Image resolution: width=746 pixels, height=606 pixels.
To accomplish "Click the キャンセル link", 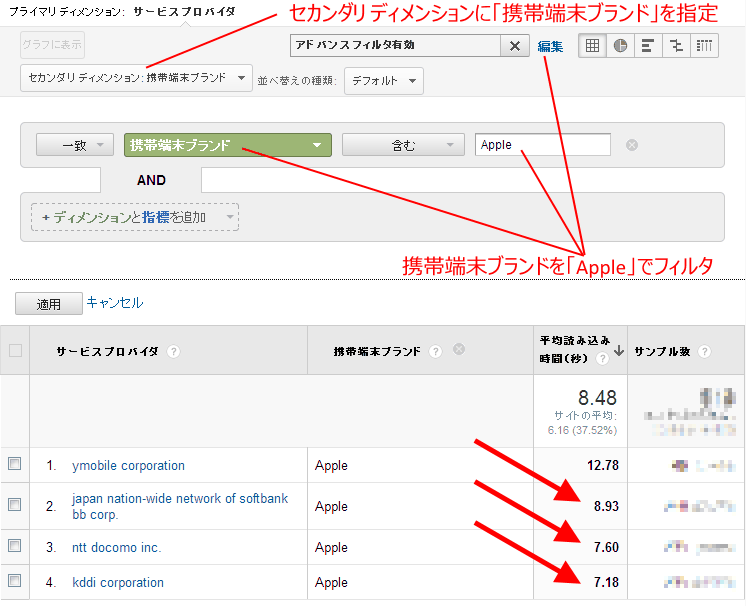I will click(115, 302).
